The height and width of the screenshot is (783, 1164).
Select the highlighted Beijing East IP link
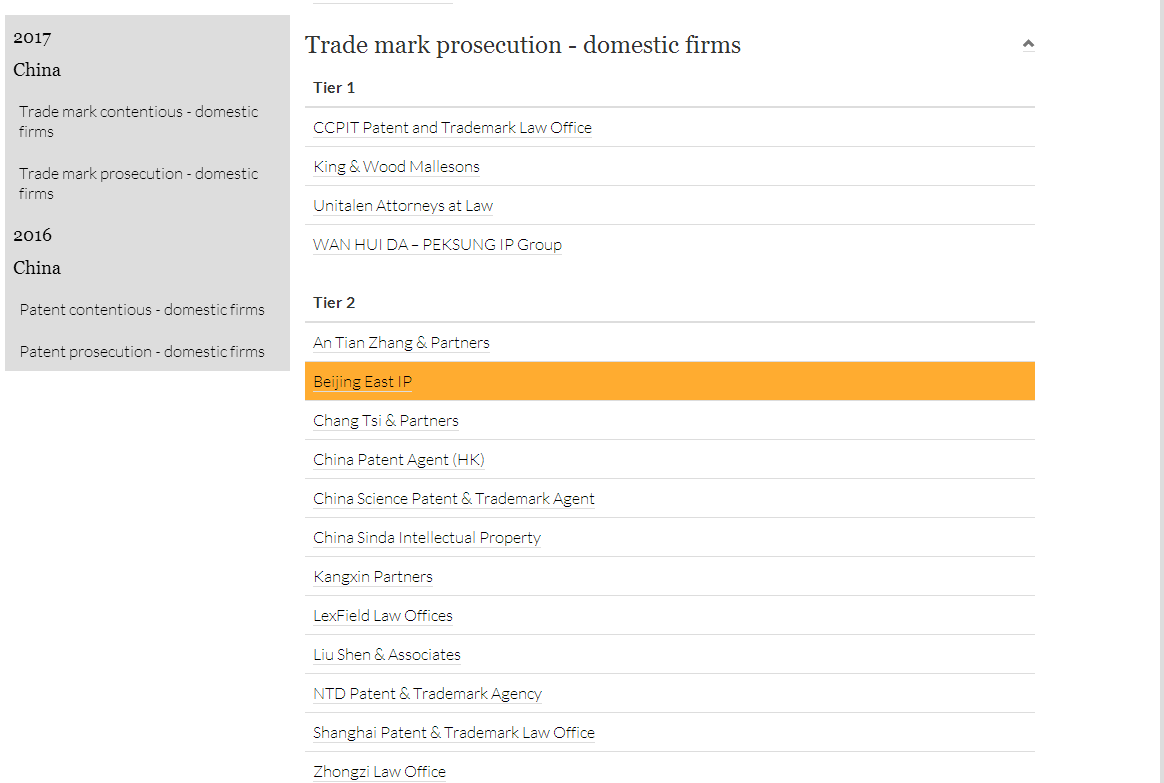click(x=362, y=381)
